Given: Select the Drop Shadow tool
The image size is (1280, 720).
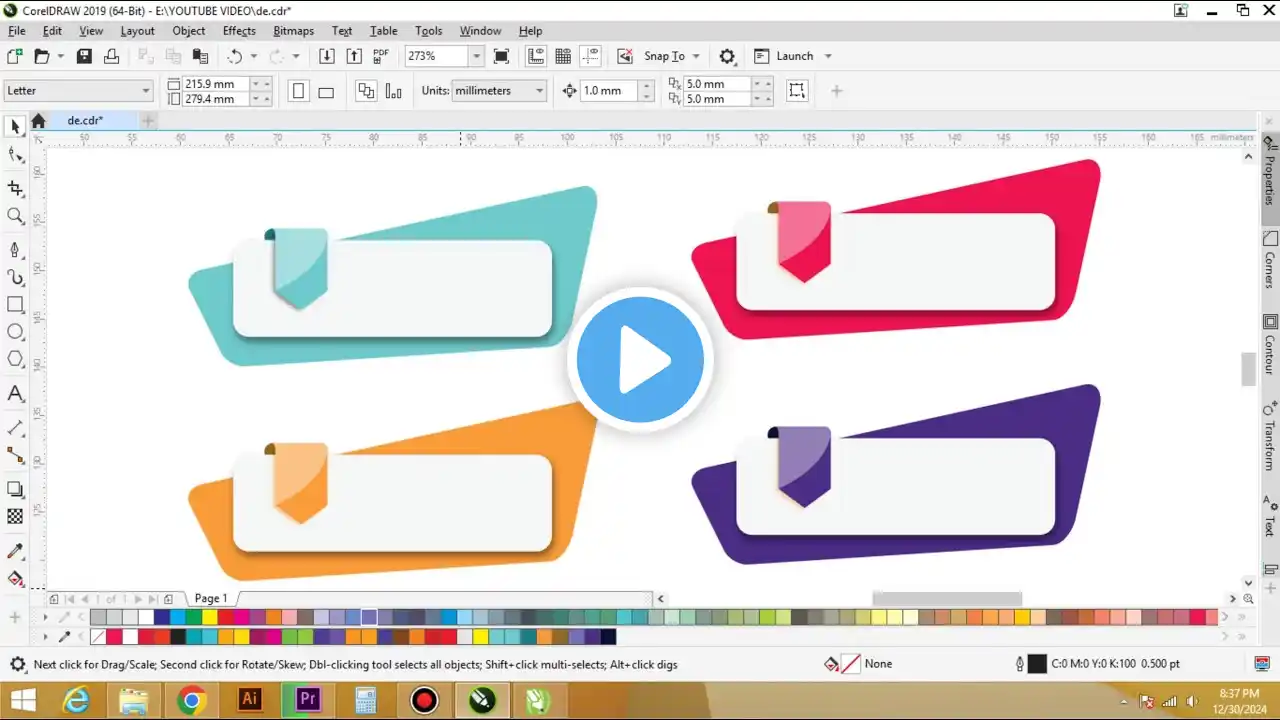Looking at the screenshot, I should click(15, 489).
